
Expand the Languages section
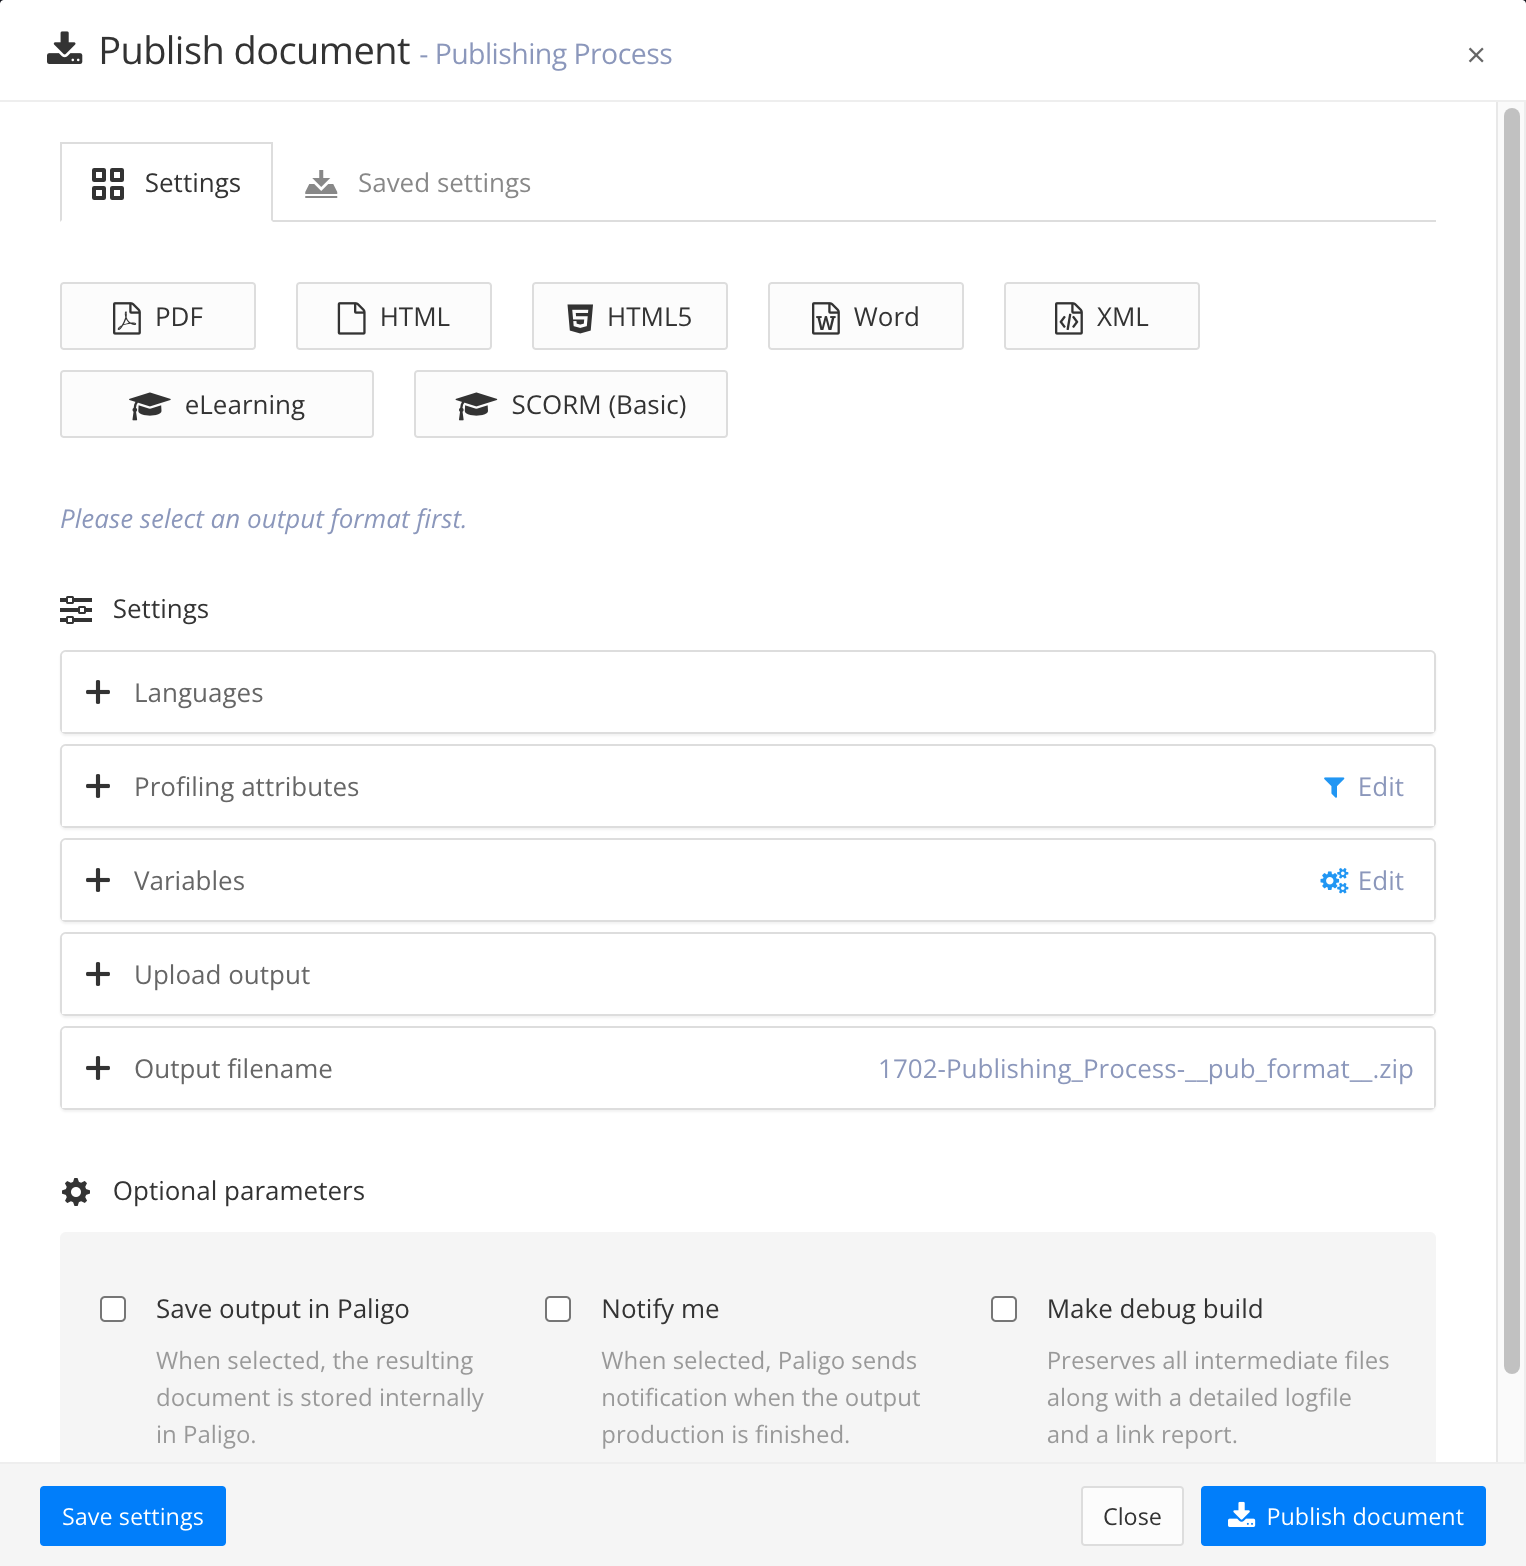tap(98, 692)
